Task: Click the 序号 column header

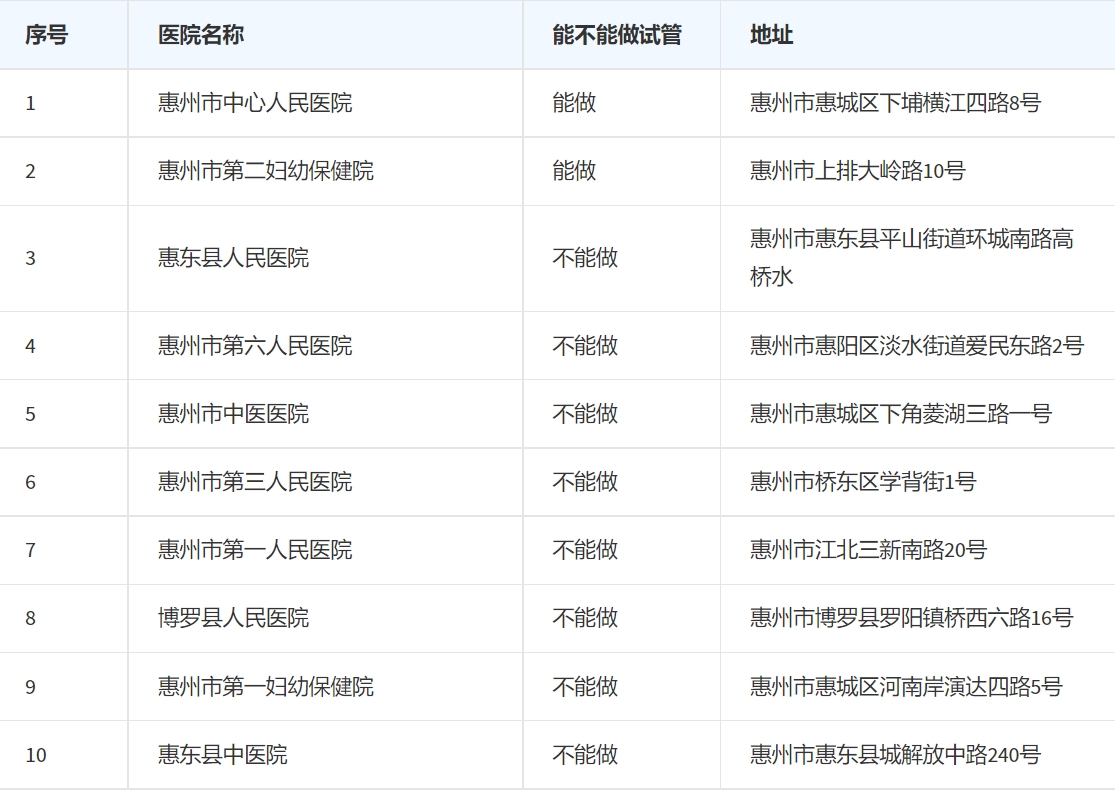Action: pos(46,35)
